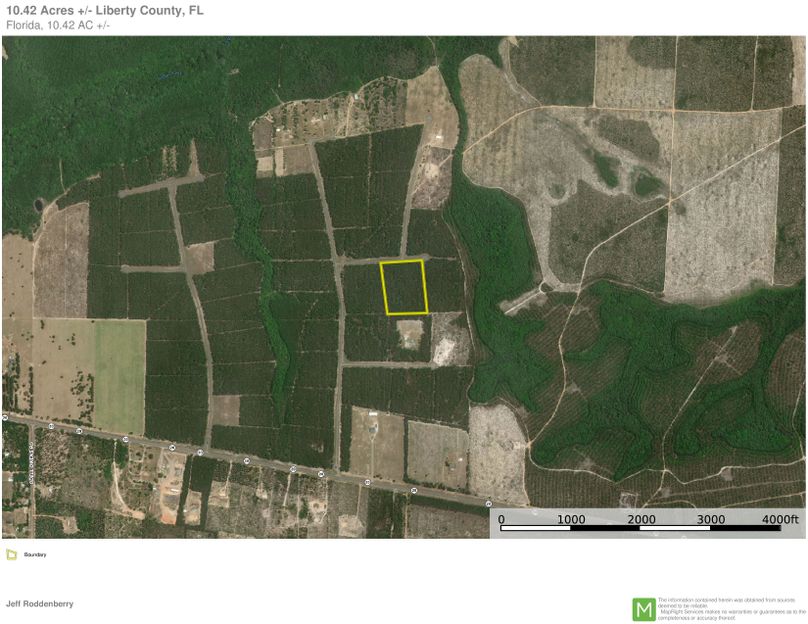Image resolution: width=808 pixels, height=624 pixels.
Task: Click inside the yellow boundary parcel
Action: 404,288
